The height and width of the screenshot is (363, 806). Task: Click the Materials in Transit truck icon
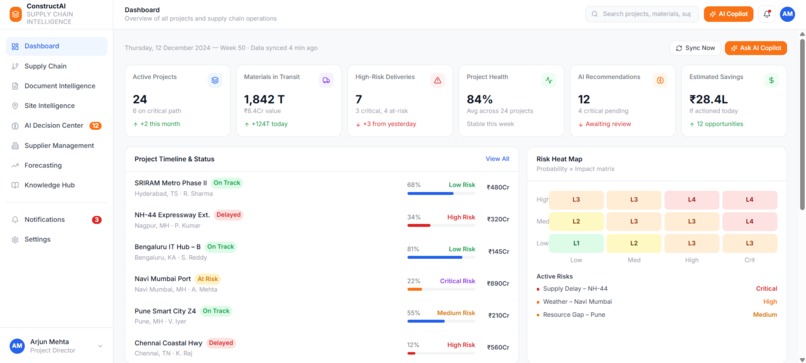tap(326, 80)
